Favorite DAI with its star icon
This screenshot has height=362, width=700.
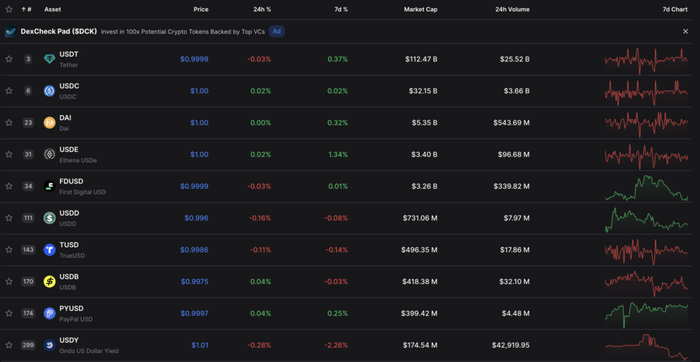[8, 122]
